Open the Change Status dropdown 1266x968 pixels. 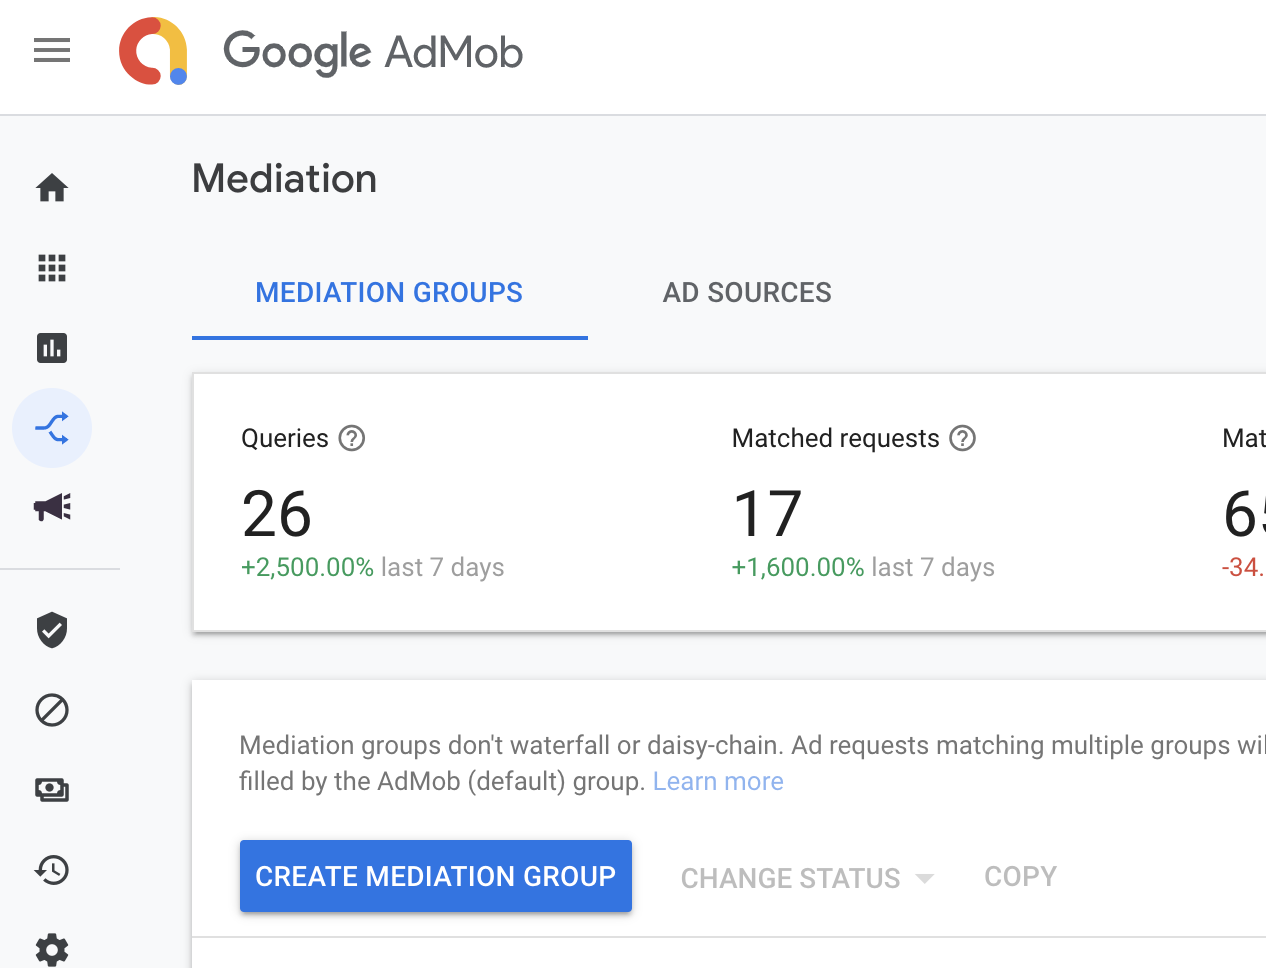806,877
